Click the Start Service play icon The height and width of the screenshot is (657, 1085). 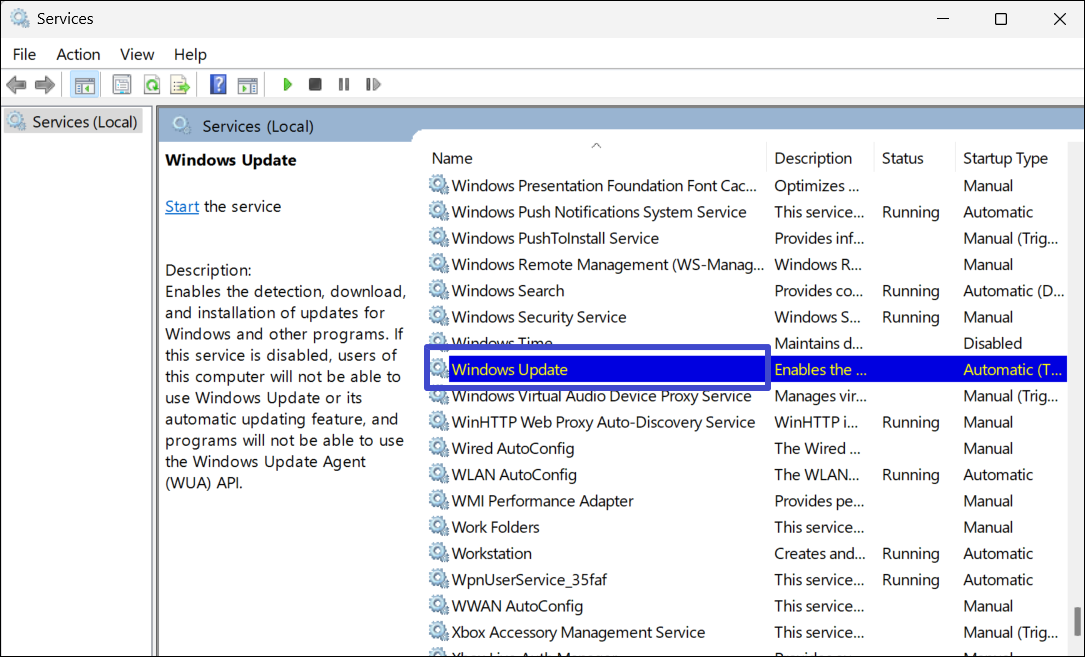tap(288, 85)
